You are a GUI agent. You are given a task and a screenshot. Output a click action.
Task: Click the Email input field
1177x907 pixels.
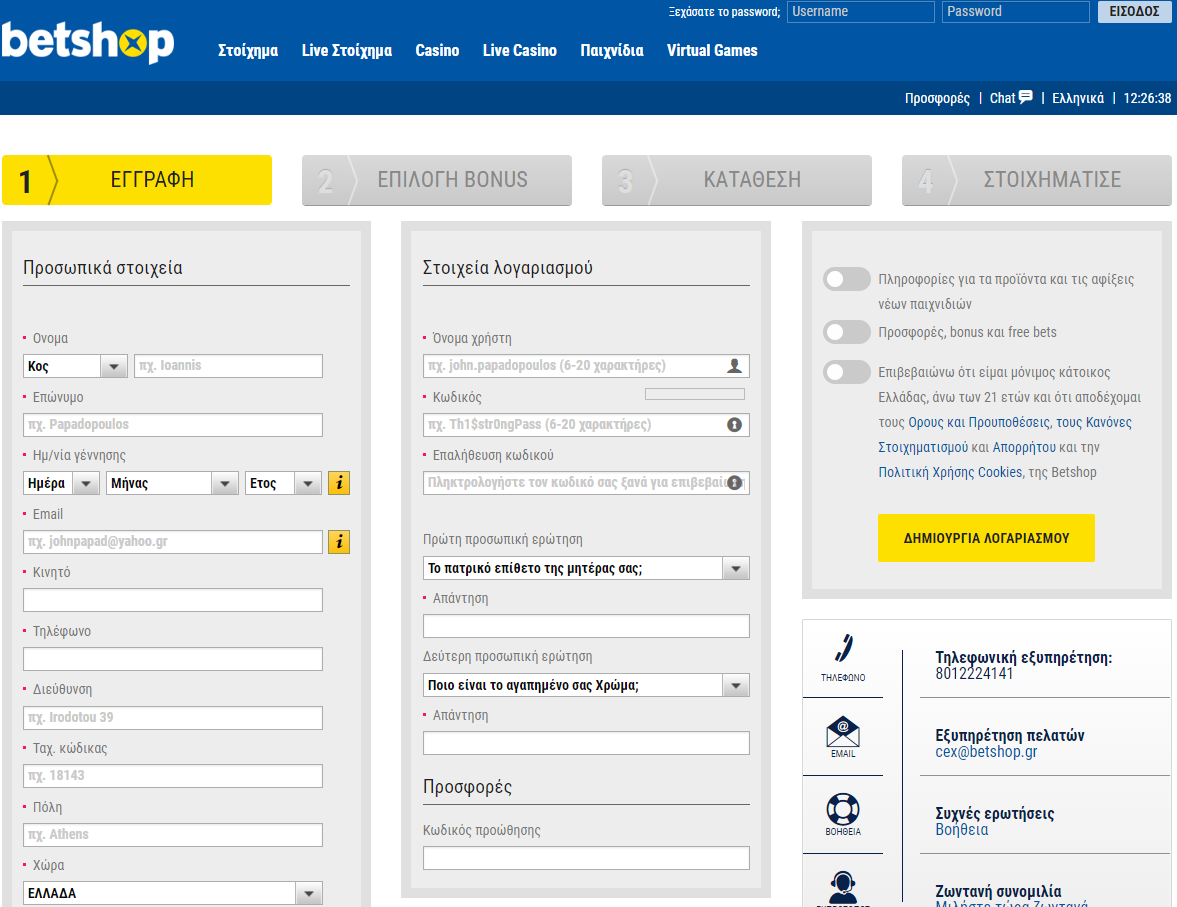173,542
